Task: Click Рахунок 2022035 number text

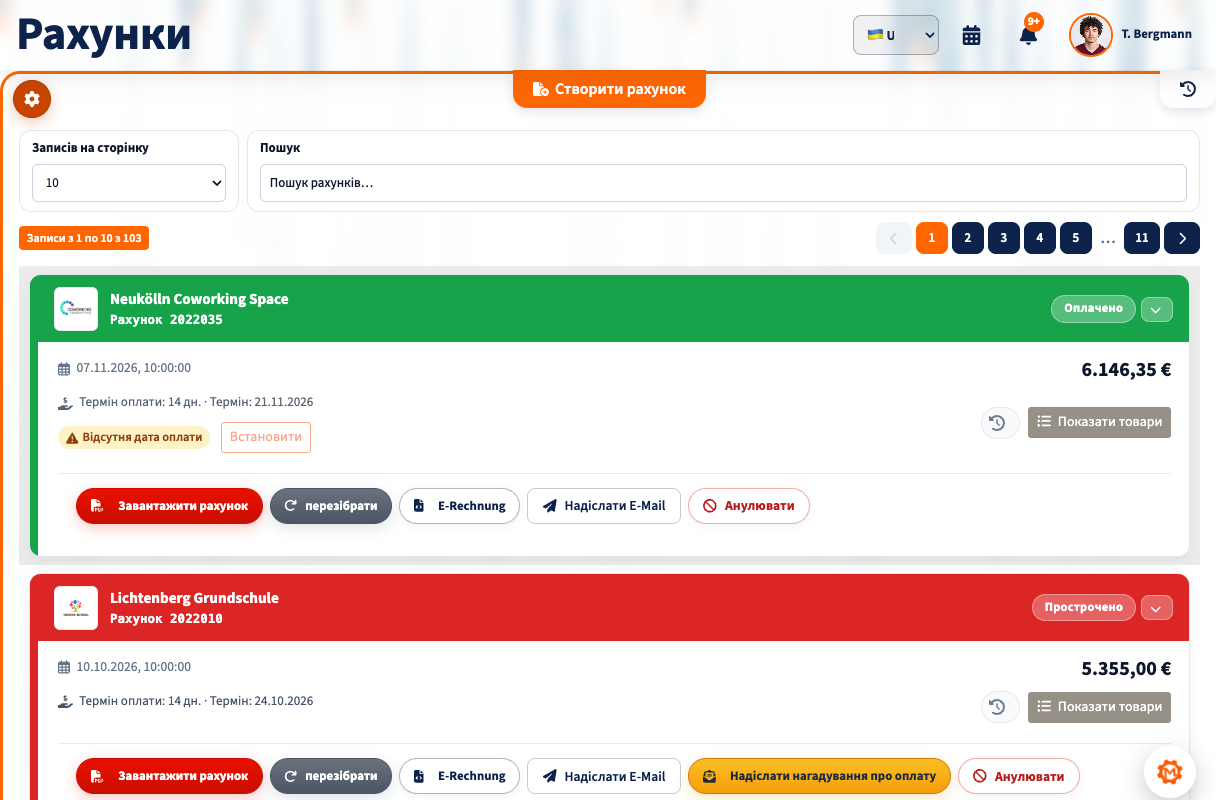Action: pyautogui.click(x=166, y=320)
